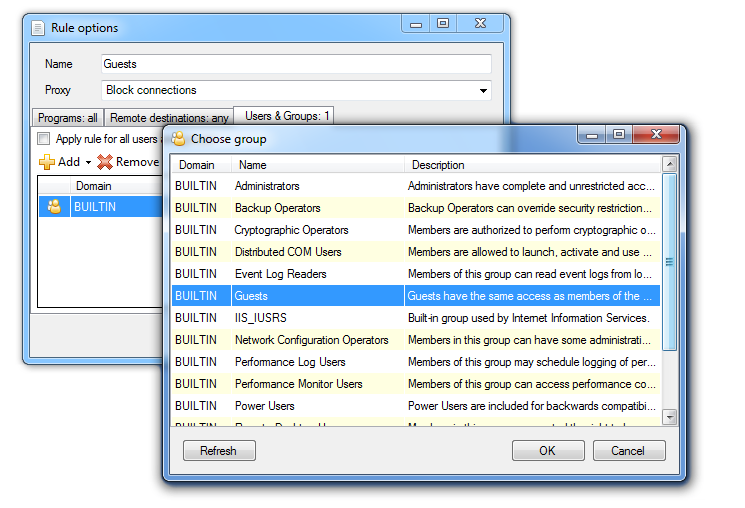Click the red X Remove icon
The width and height of the screenshot is (745, 508).
105,162
